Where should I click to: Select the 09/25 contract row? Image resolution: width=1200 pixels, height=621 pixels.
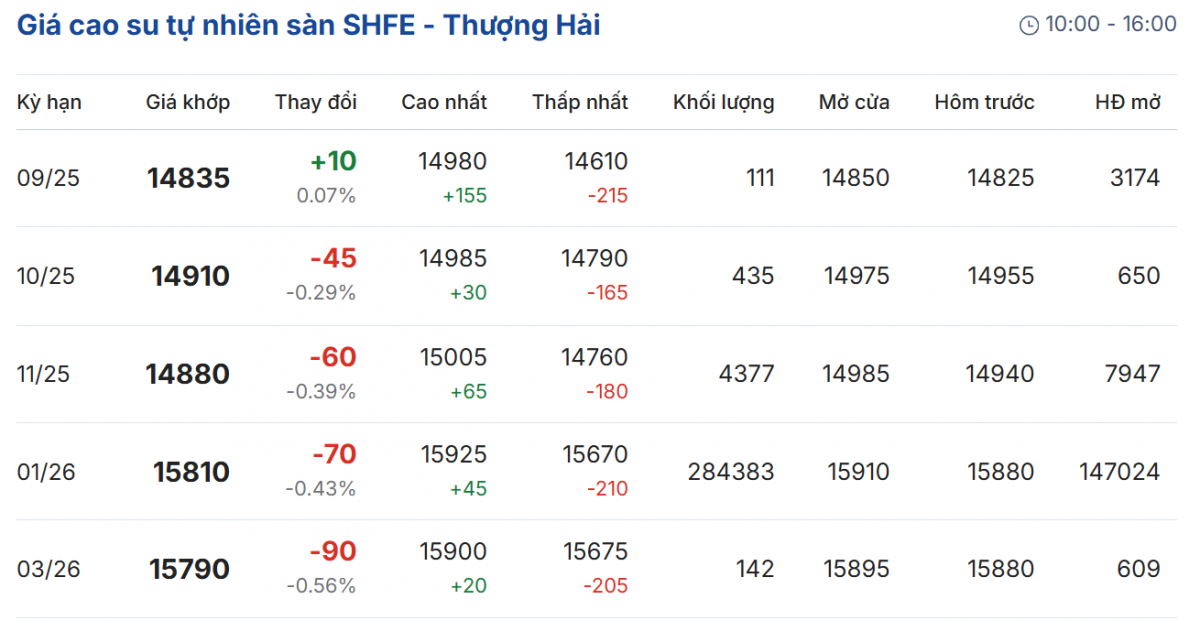[48, 178]
